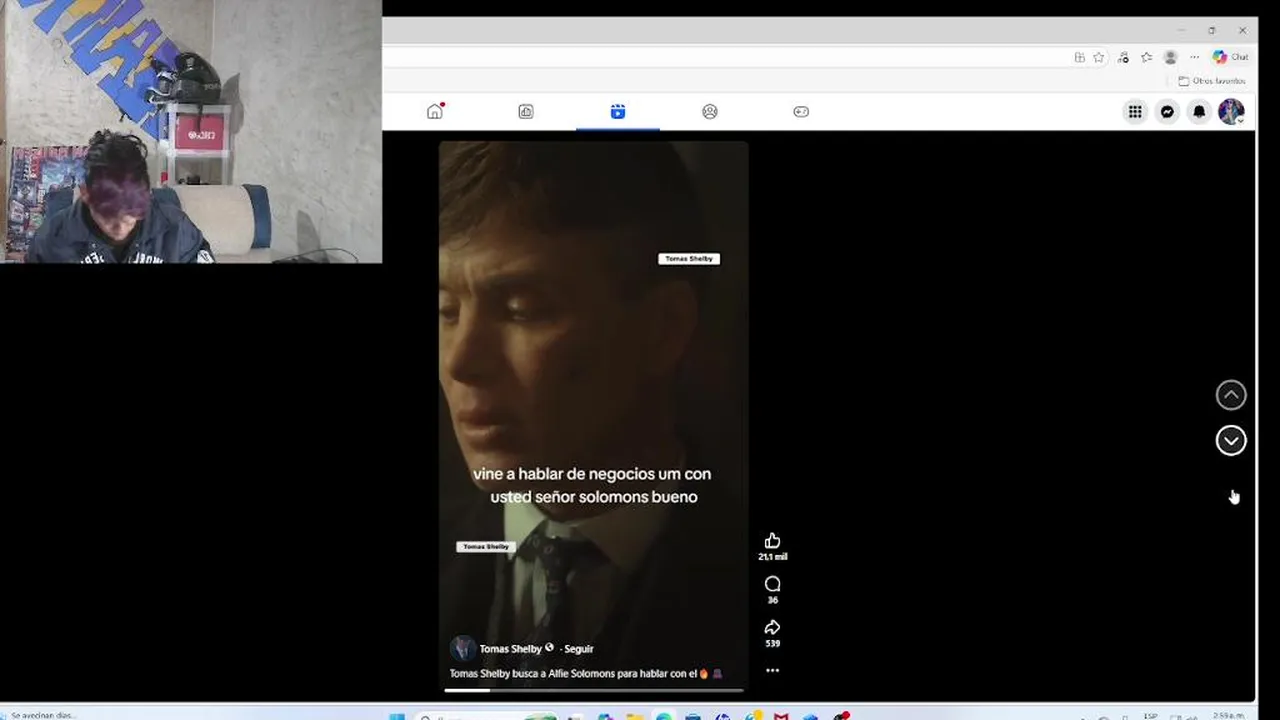The width and height of the screenshot is (1280, 720).
Task: Open Copilot Chat in Edge
Action: pos(1230,57)
